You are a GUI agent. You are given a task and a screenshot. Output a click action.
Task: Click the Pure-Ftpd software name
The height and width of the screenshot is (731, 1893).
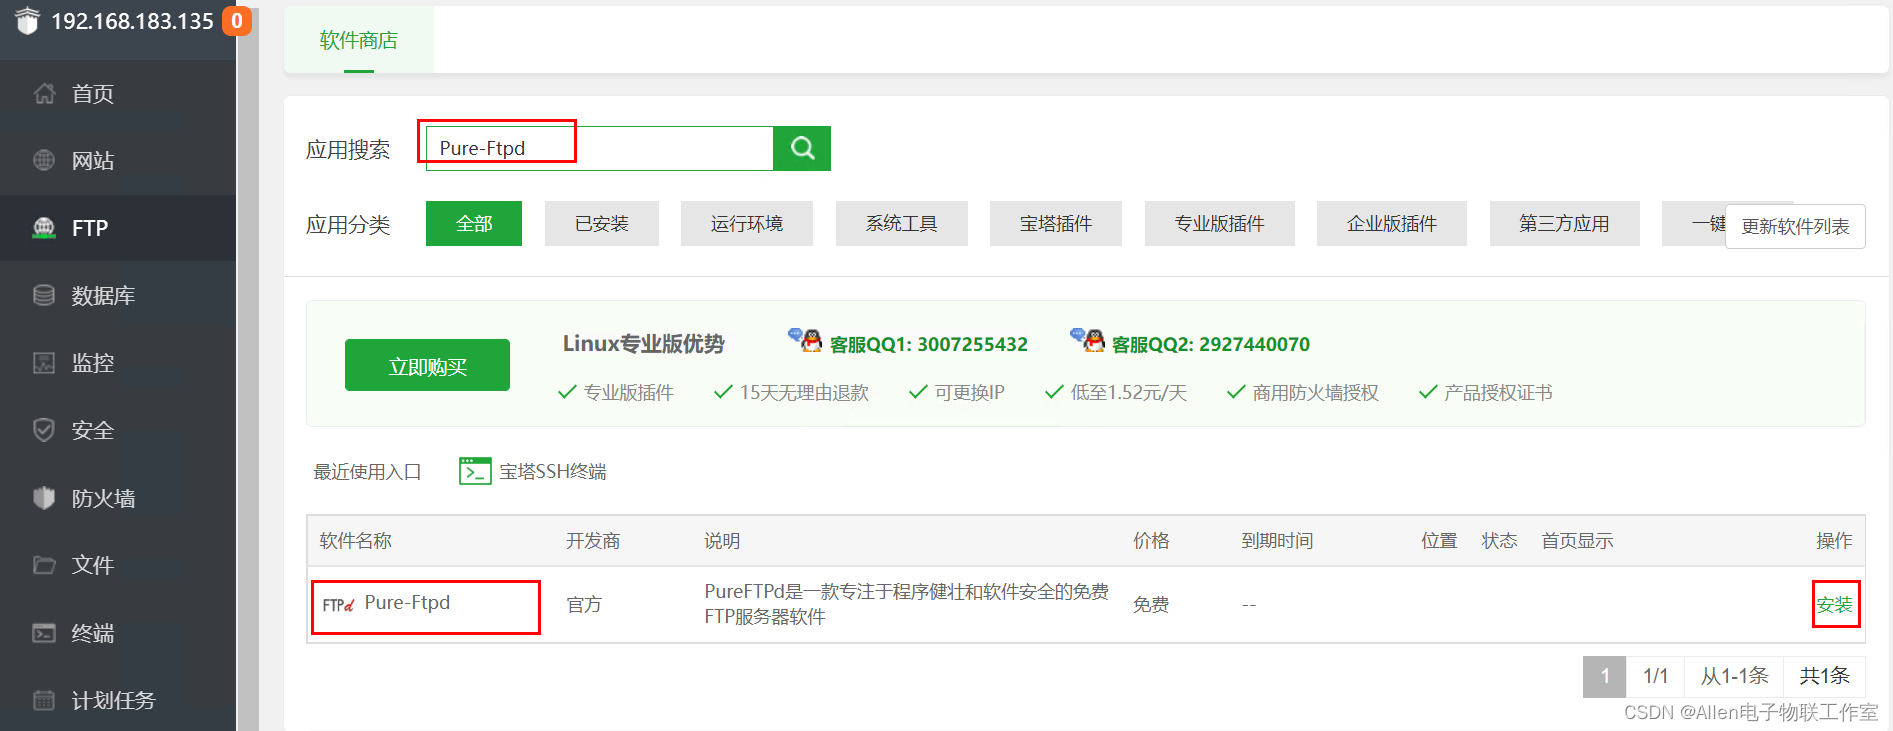407,603
